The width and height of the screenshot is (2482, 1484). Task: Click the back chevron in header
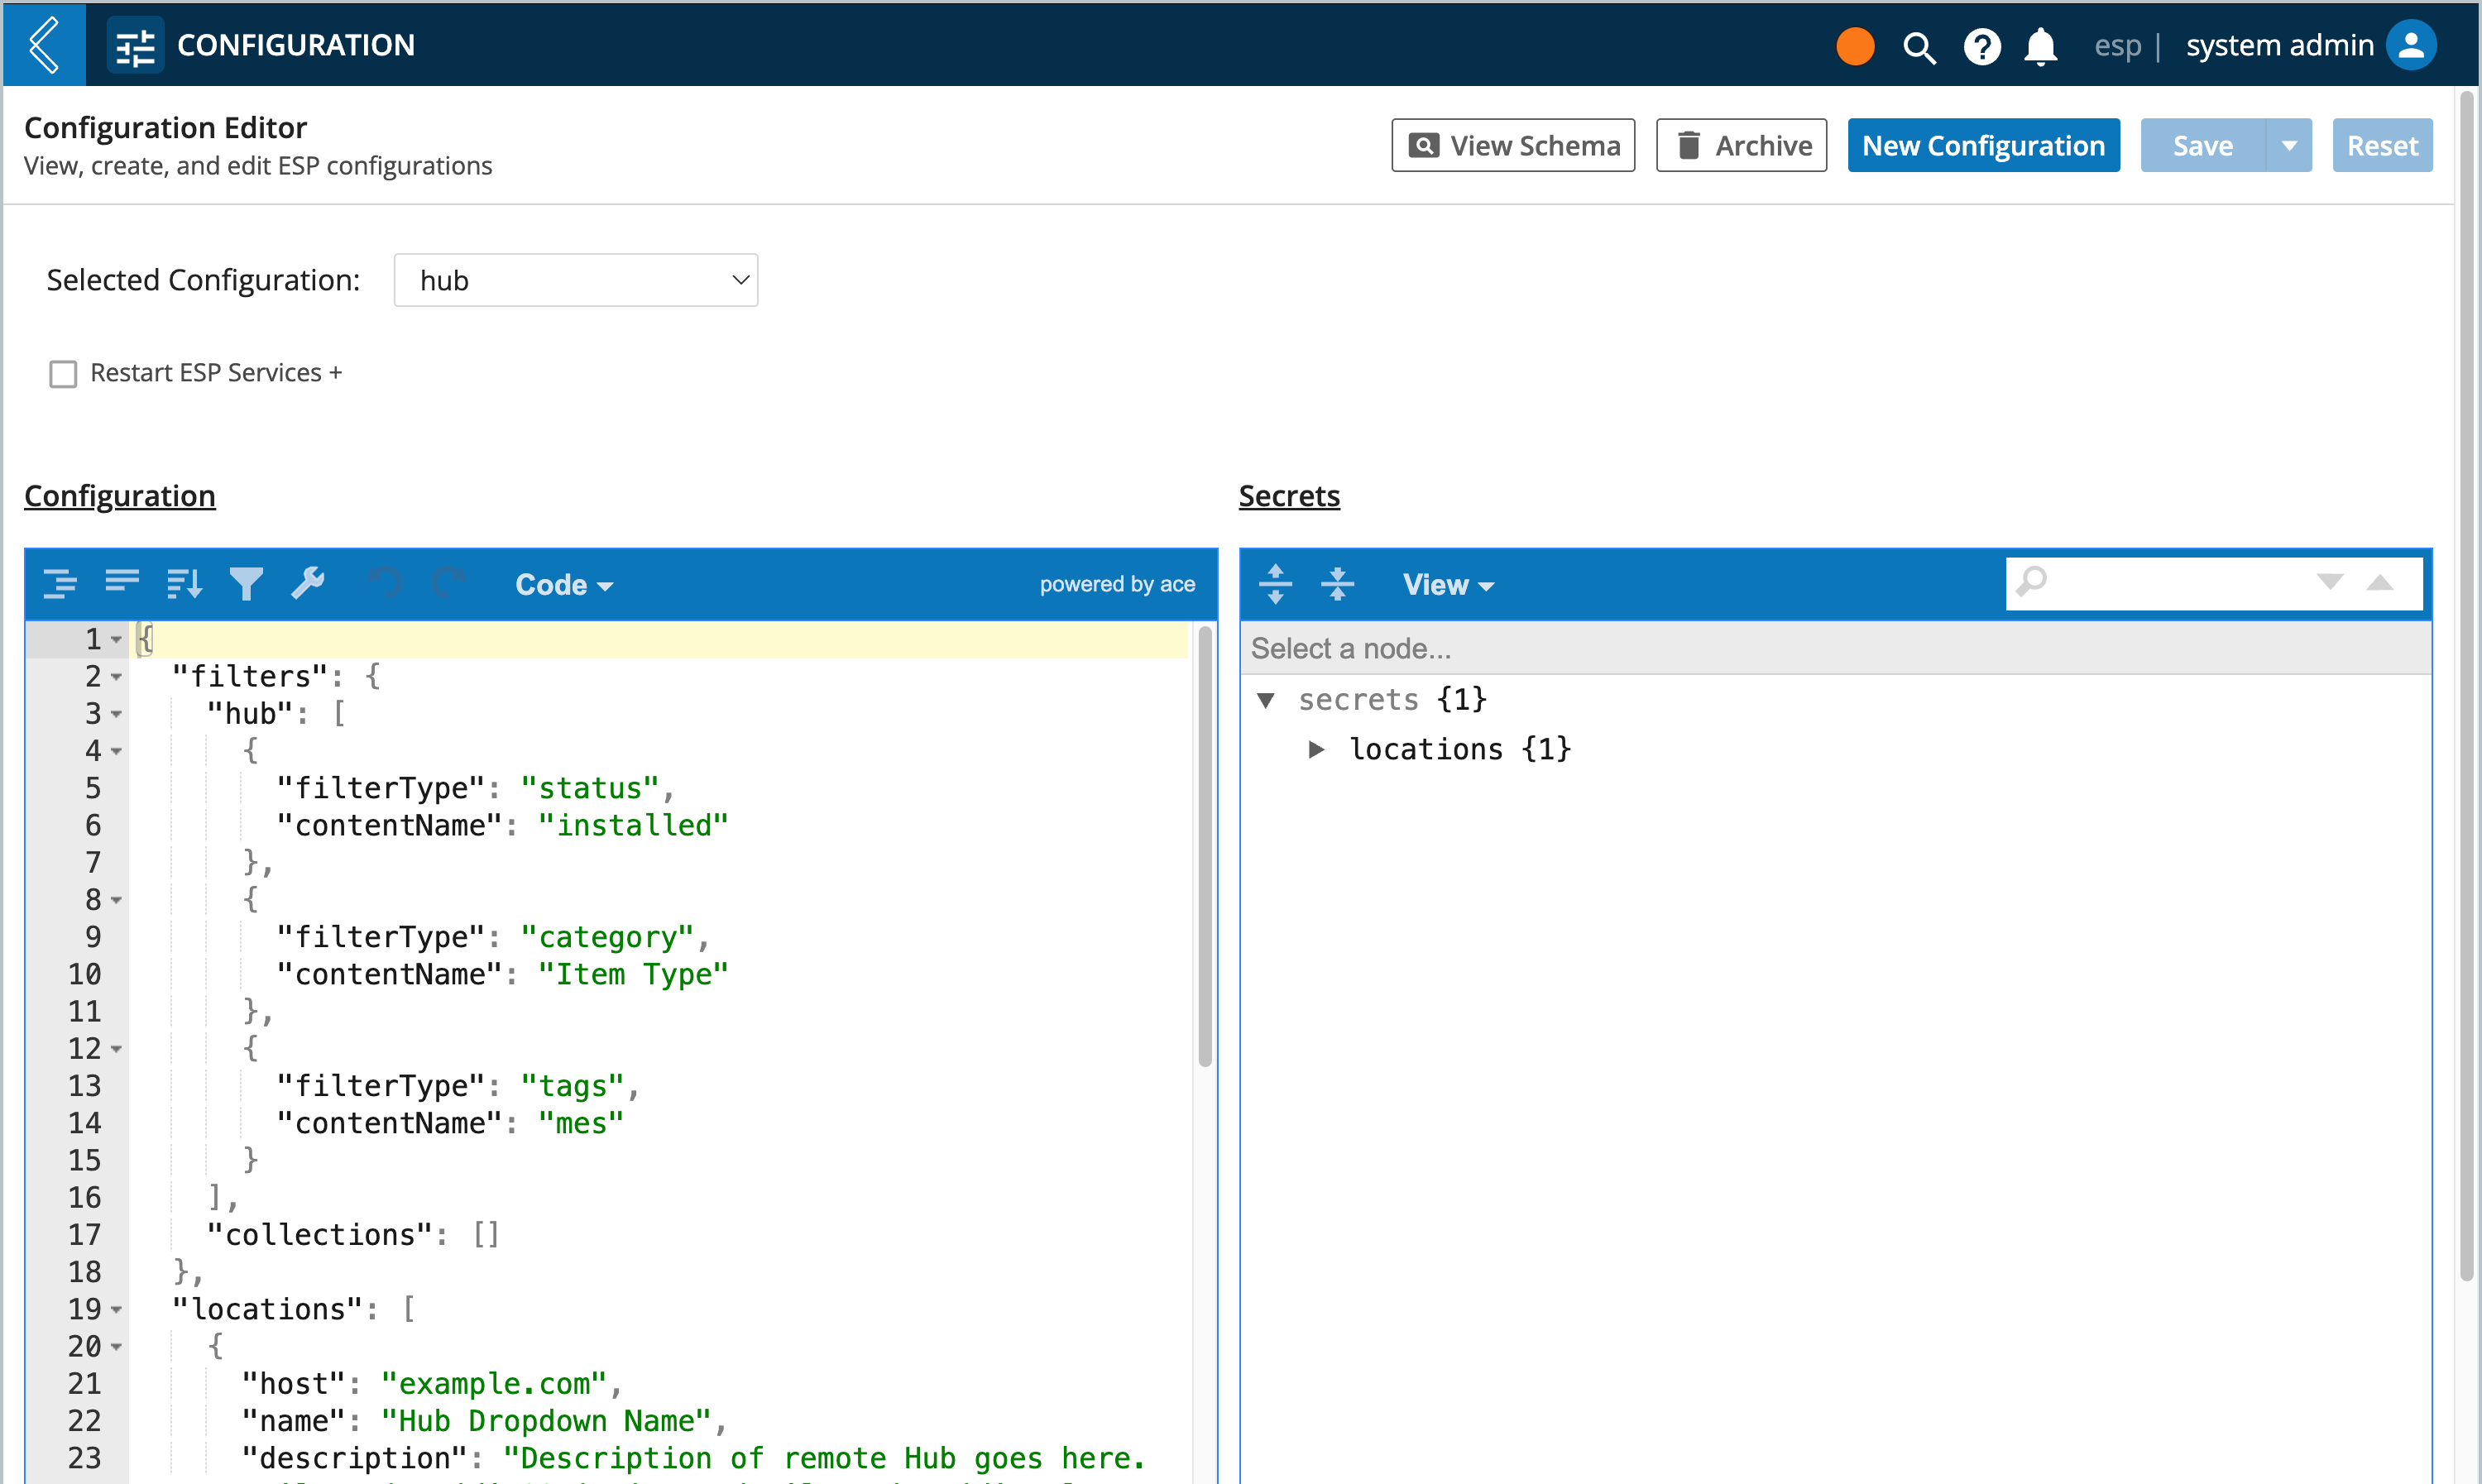43,44
